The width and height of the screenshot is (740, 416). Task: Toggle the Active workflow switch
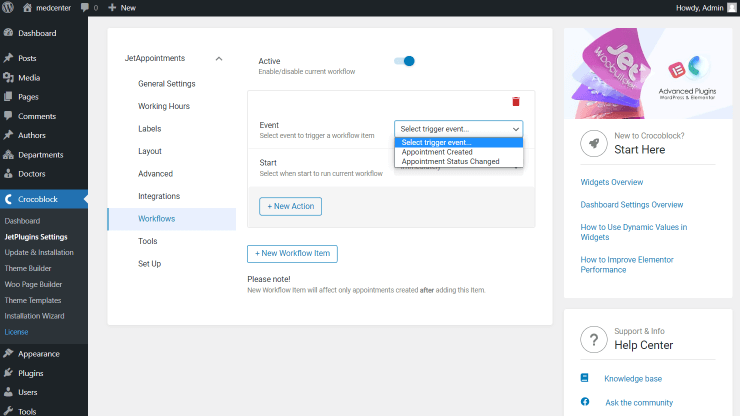tap(404, 61)
